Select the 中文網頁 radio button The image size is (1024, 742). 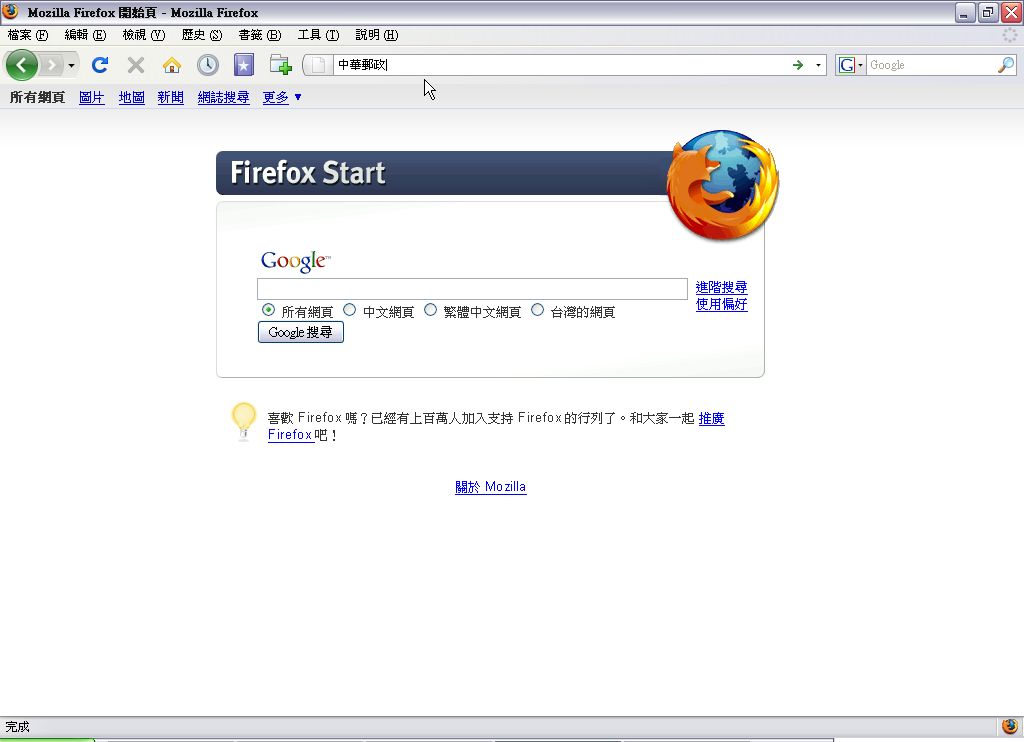pyautogui.click(x=349, y=310)
